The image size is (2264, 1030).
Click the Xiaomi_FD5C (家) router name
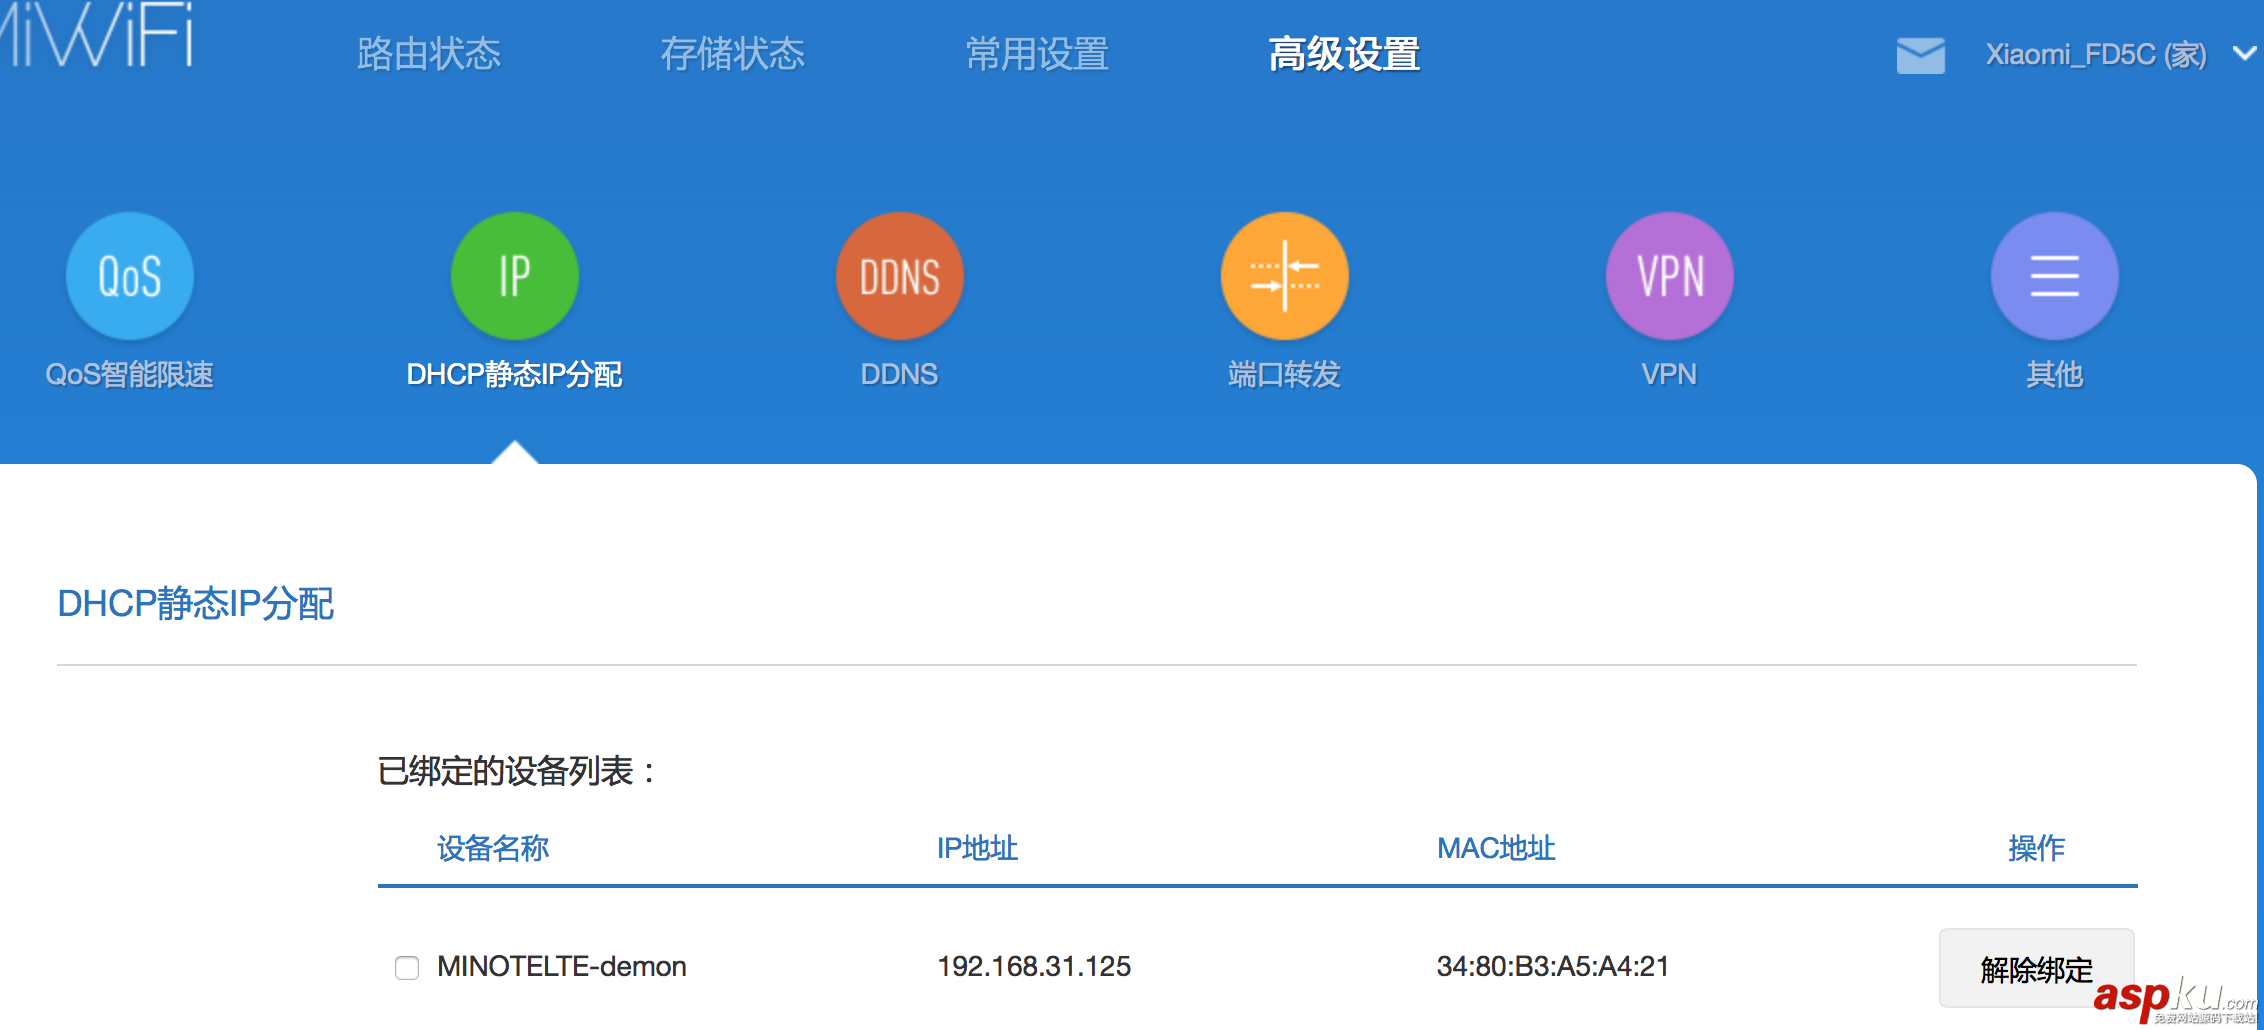pyautogui.click(x=2096, y=54)
